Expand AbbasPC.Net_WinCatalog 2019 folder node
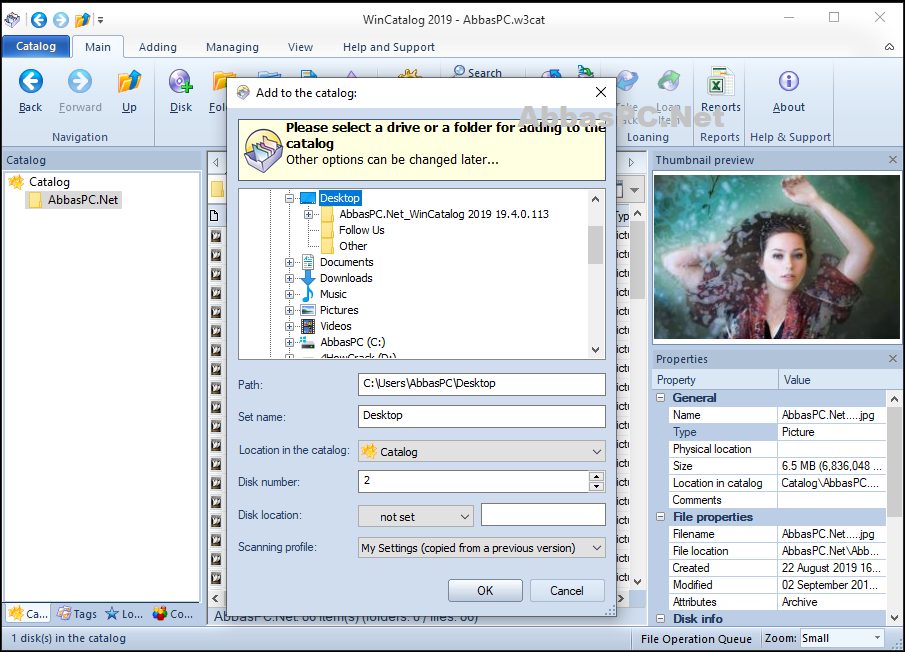Screen dimensions: 905x652 pos(308,214)
